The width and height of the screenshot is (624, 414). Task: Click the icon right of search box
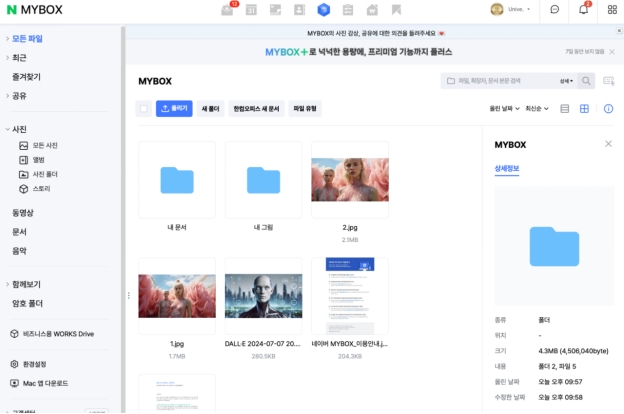coord(609,81)
